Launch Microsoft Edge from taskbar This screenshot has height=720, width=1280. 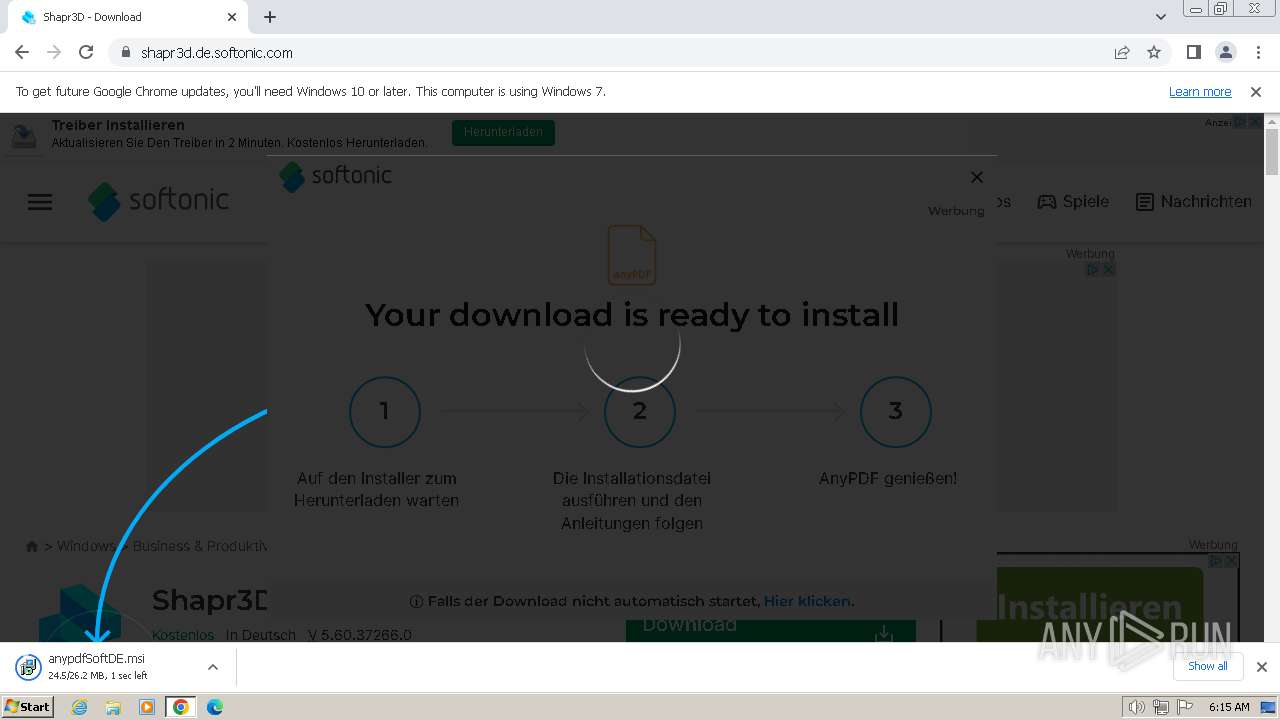pos(215,707)
